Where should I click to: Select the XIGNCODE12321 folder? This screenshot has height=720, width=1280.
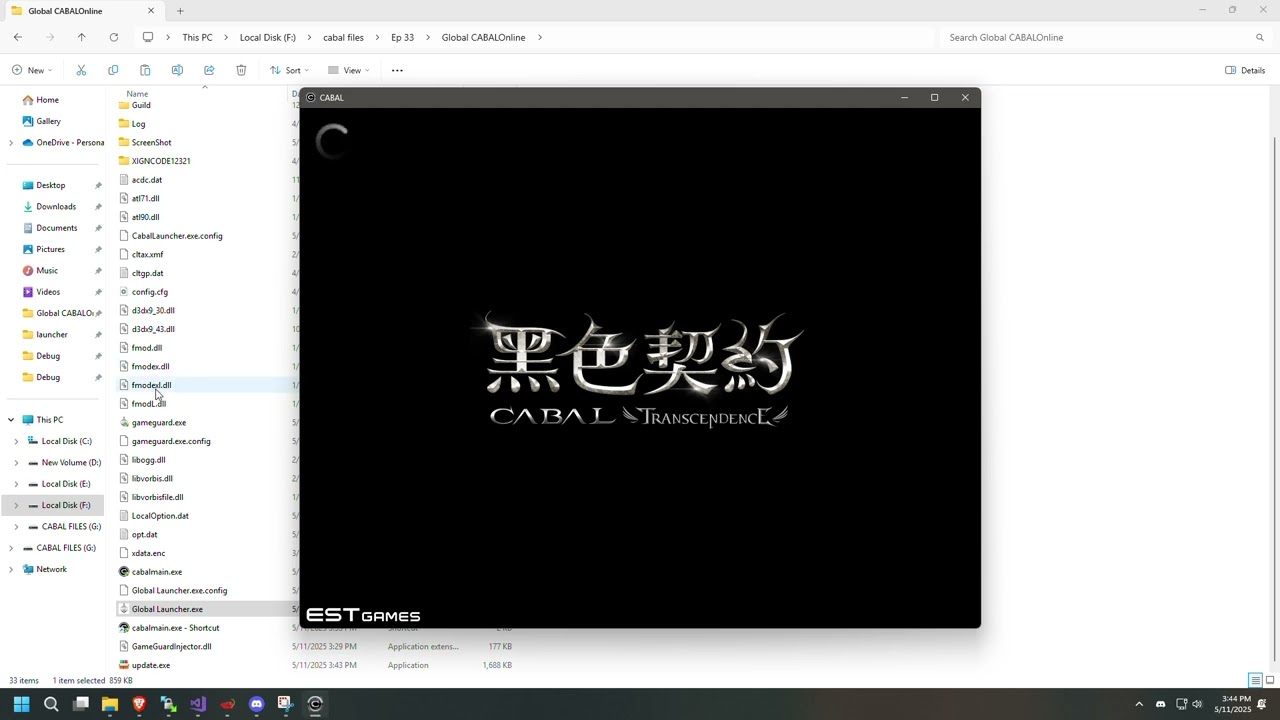(x=161, y=161)
